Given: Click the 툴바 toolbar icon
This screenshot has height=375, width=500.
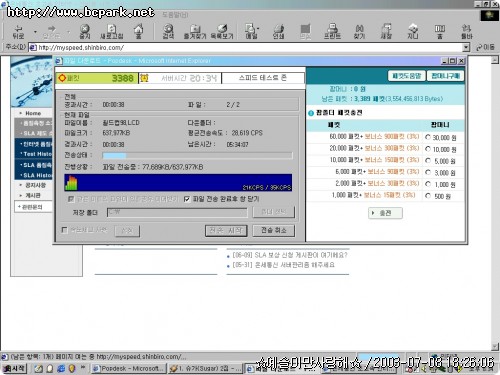Looking at the screenshot, I should point(467,32).
